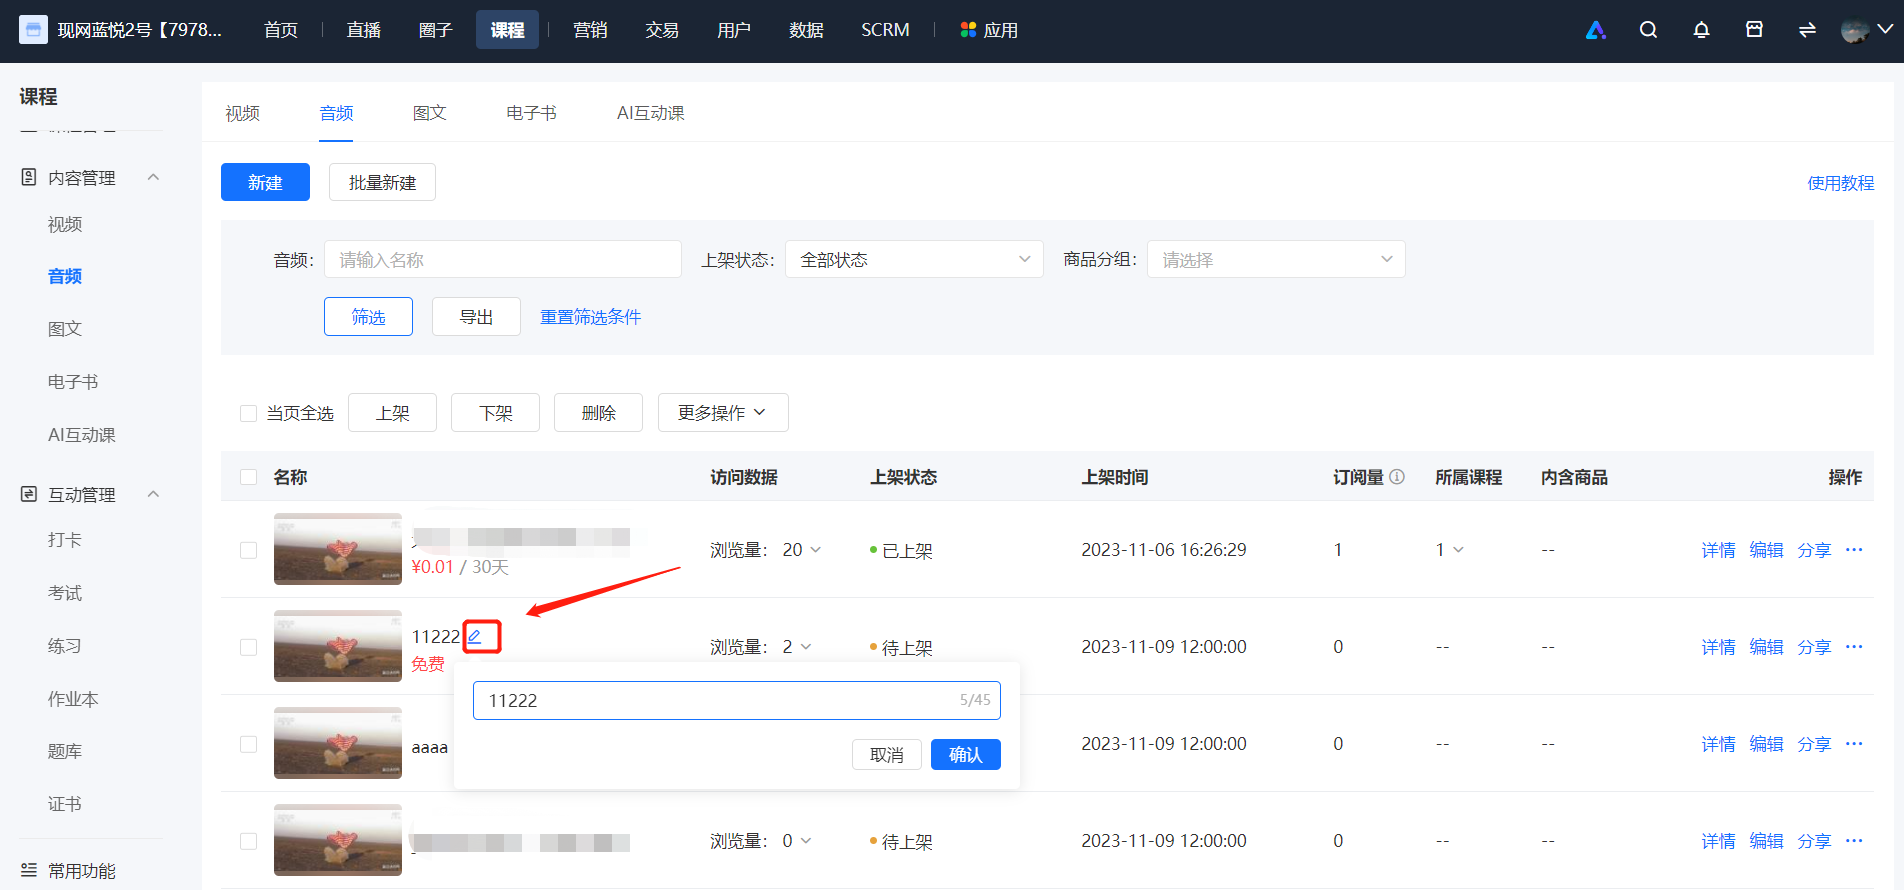The height and width of the screenshot is (890, 1904).
Task: Click the blue 确认 button in rename popup
Action: (x=966, y=754)
